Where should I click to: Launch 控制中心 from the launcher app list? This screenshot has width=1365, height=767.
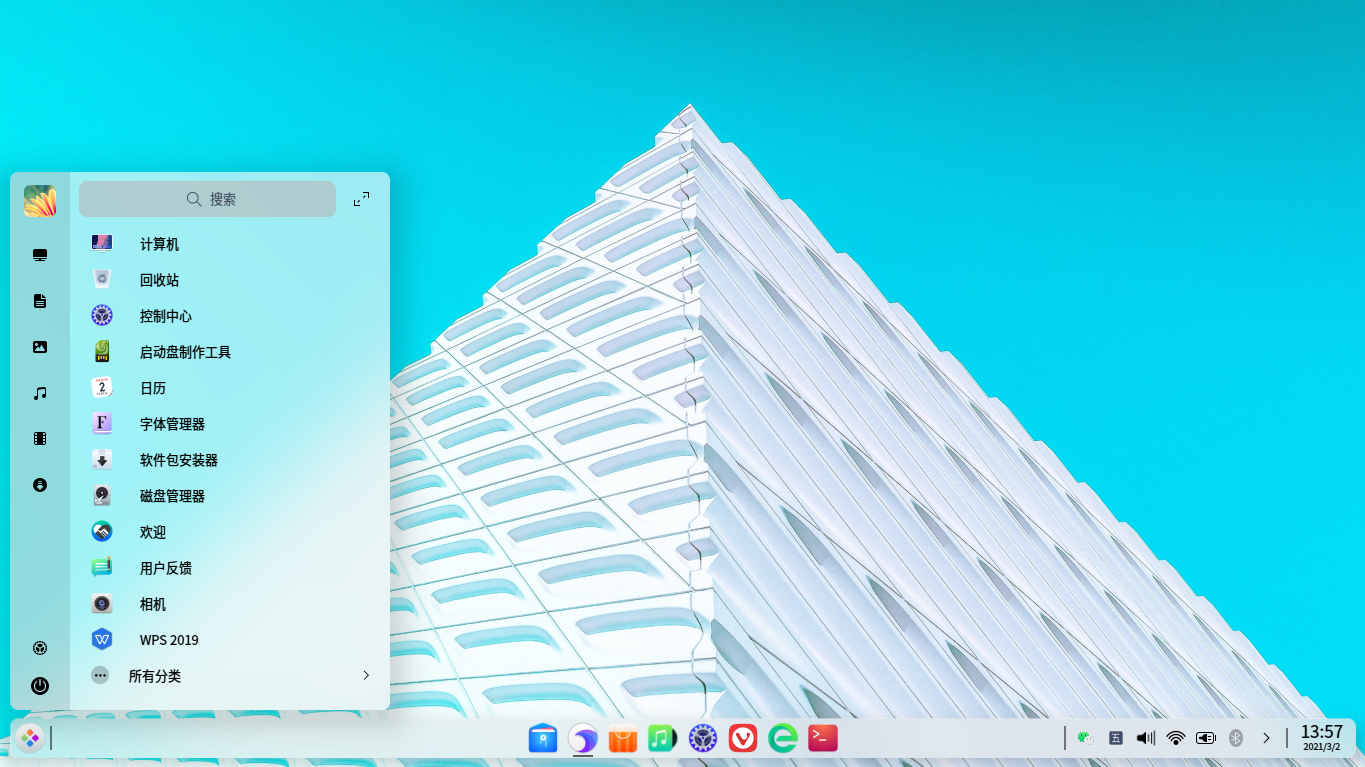pos(230,316)
